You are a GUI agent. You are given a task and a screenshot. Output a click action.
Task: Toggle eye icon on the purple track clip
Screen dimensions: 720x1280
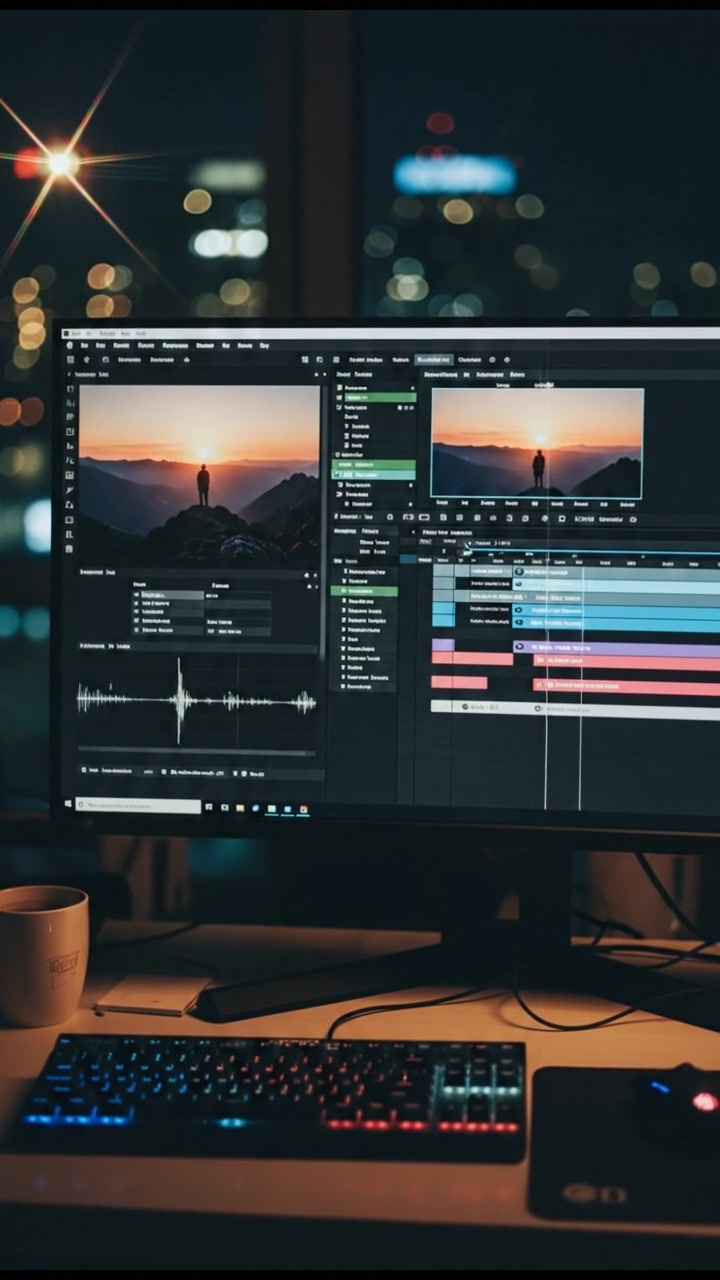[x=520, y=647]
